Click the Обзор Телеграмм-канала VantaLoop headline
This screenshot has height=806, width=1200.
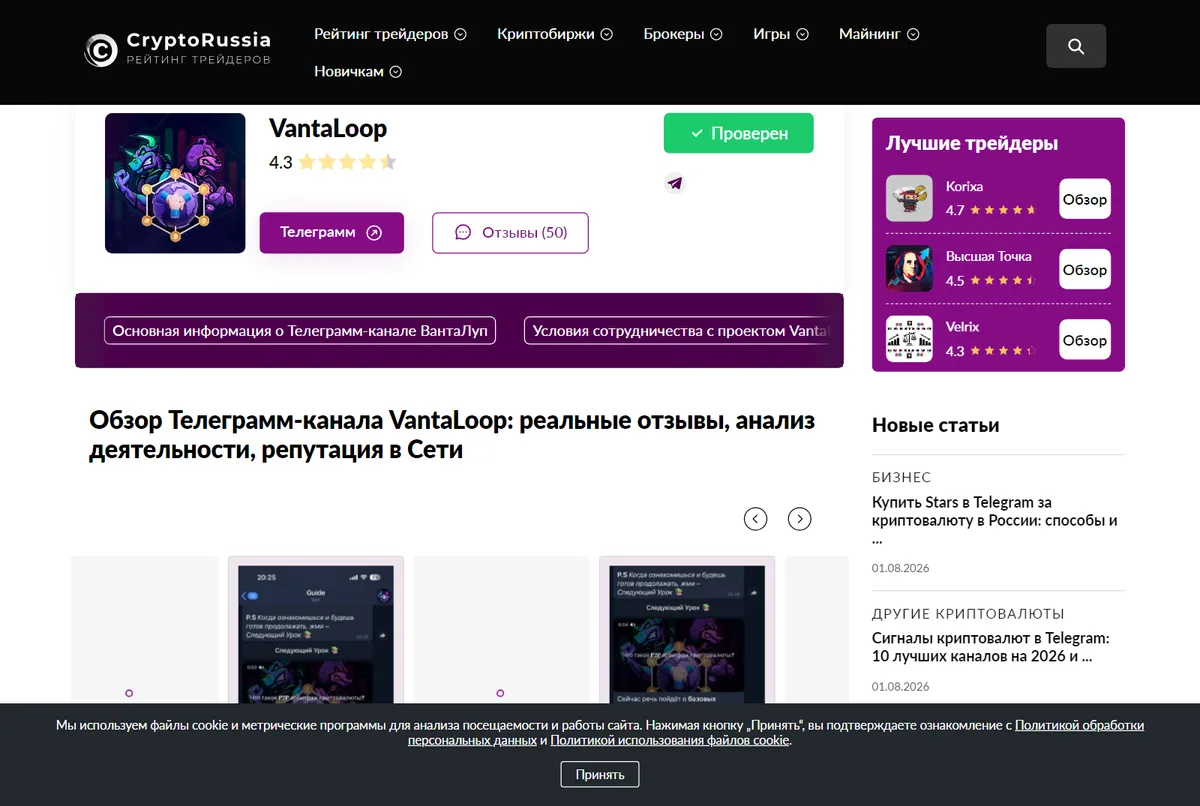click(452, 435)
